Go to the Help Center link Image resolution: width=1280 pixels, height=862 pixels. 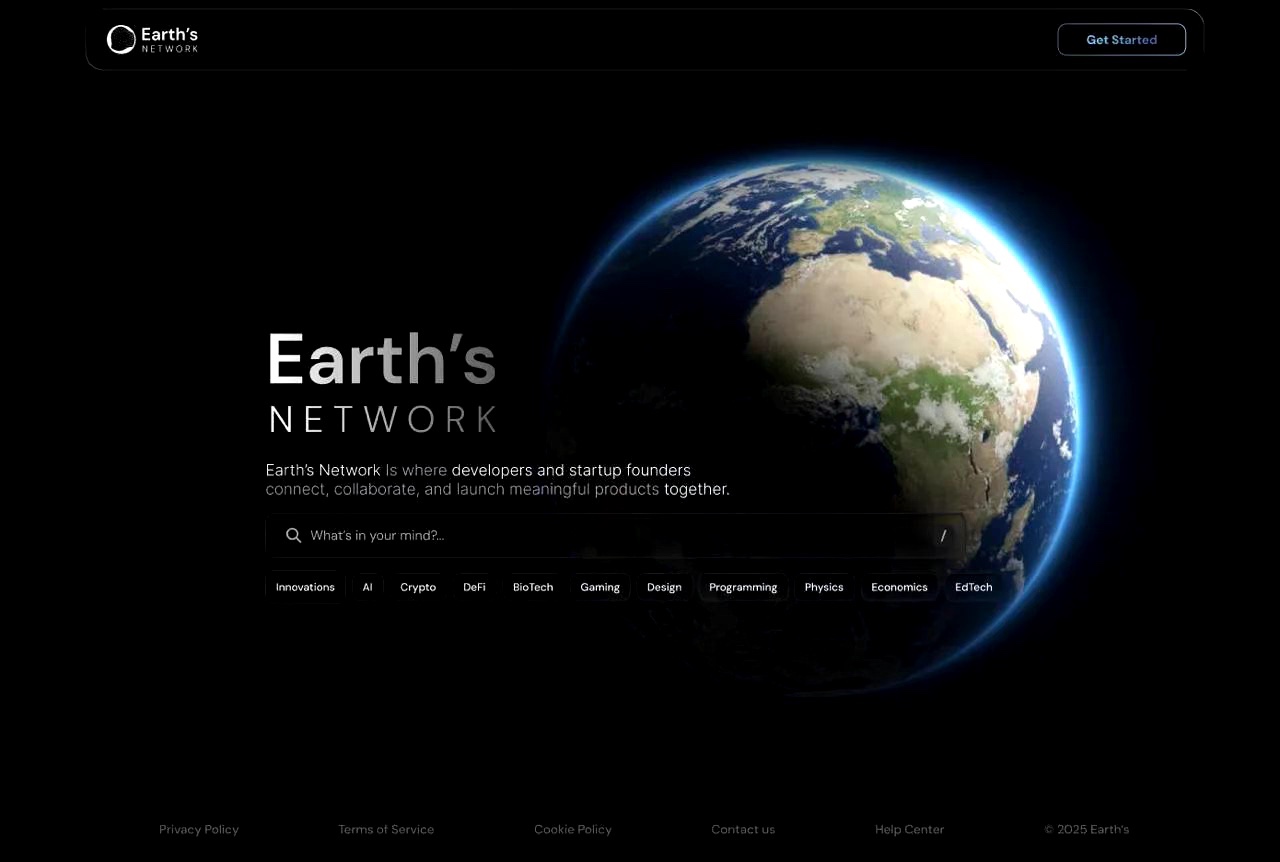909,829
